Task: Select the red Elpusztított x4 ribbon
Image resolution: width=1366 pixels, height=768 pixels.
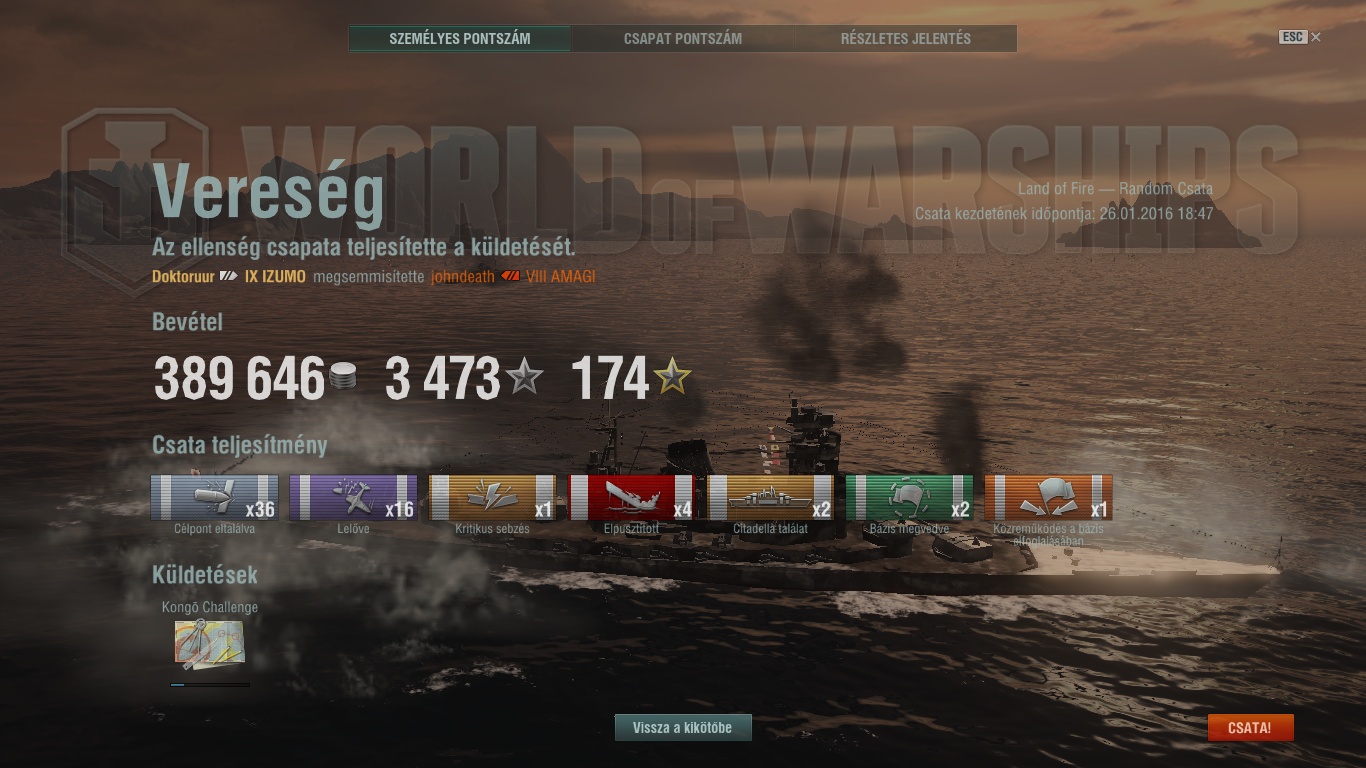Action: pyautogui.click(x=632, y=498)
